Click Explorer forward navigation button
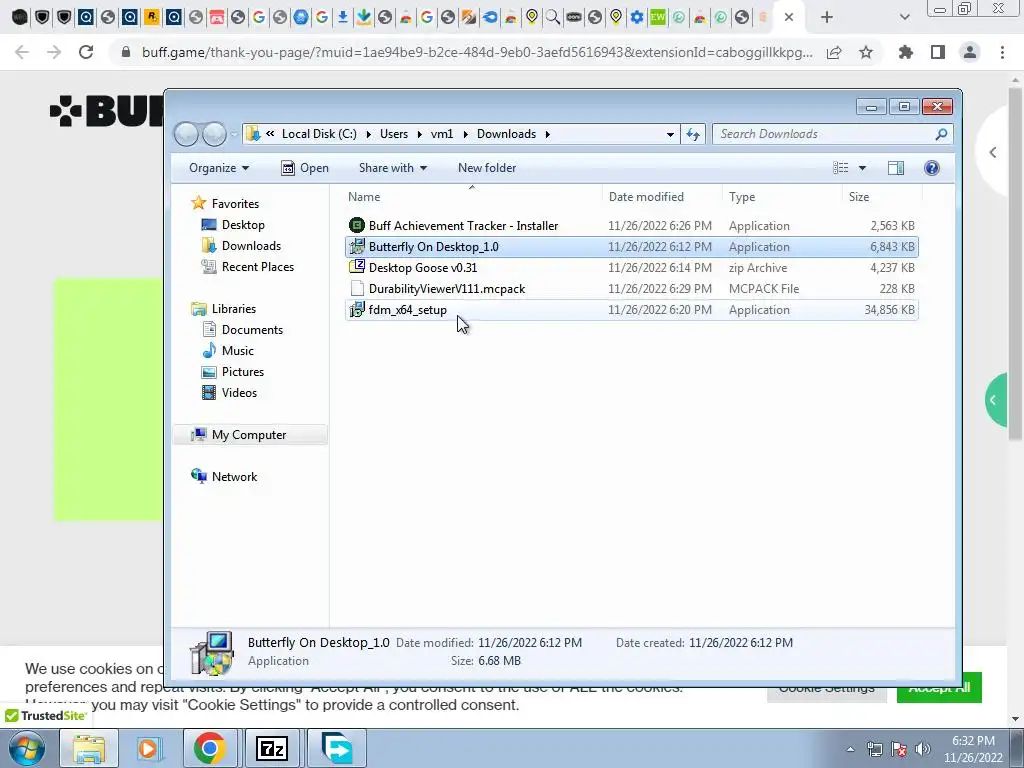Viewport: 1024px width, 768px height. pyautogui.click(x=214, y=135)
